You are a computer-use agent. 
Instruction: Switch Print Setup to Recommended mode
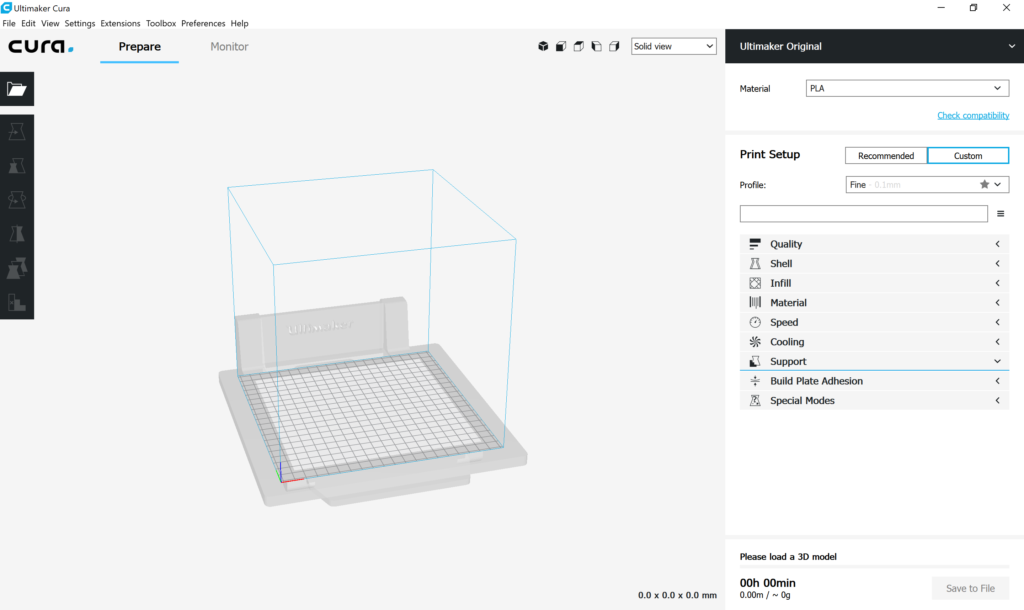(884, 155)
